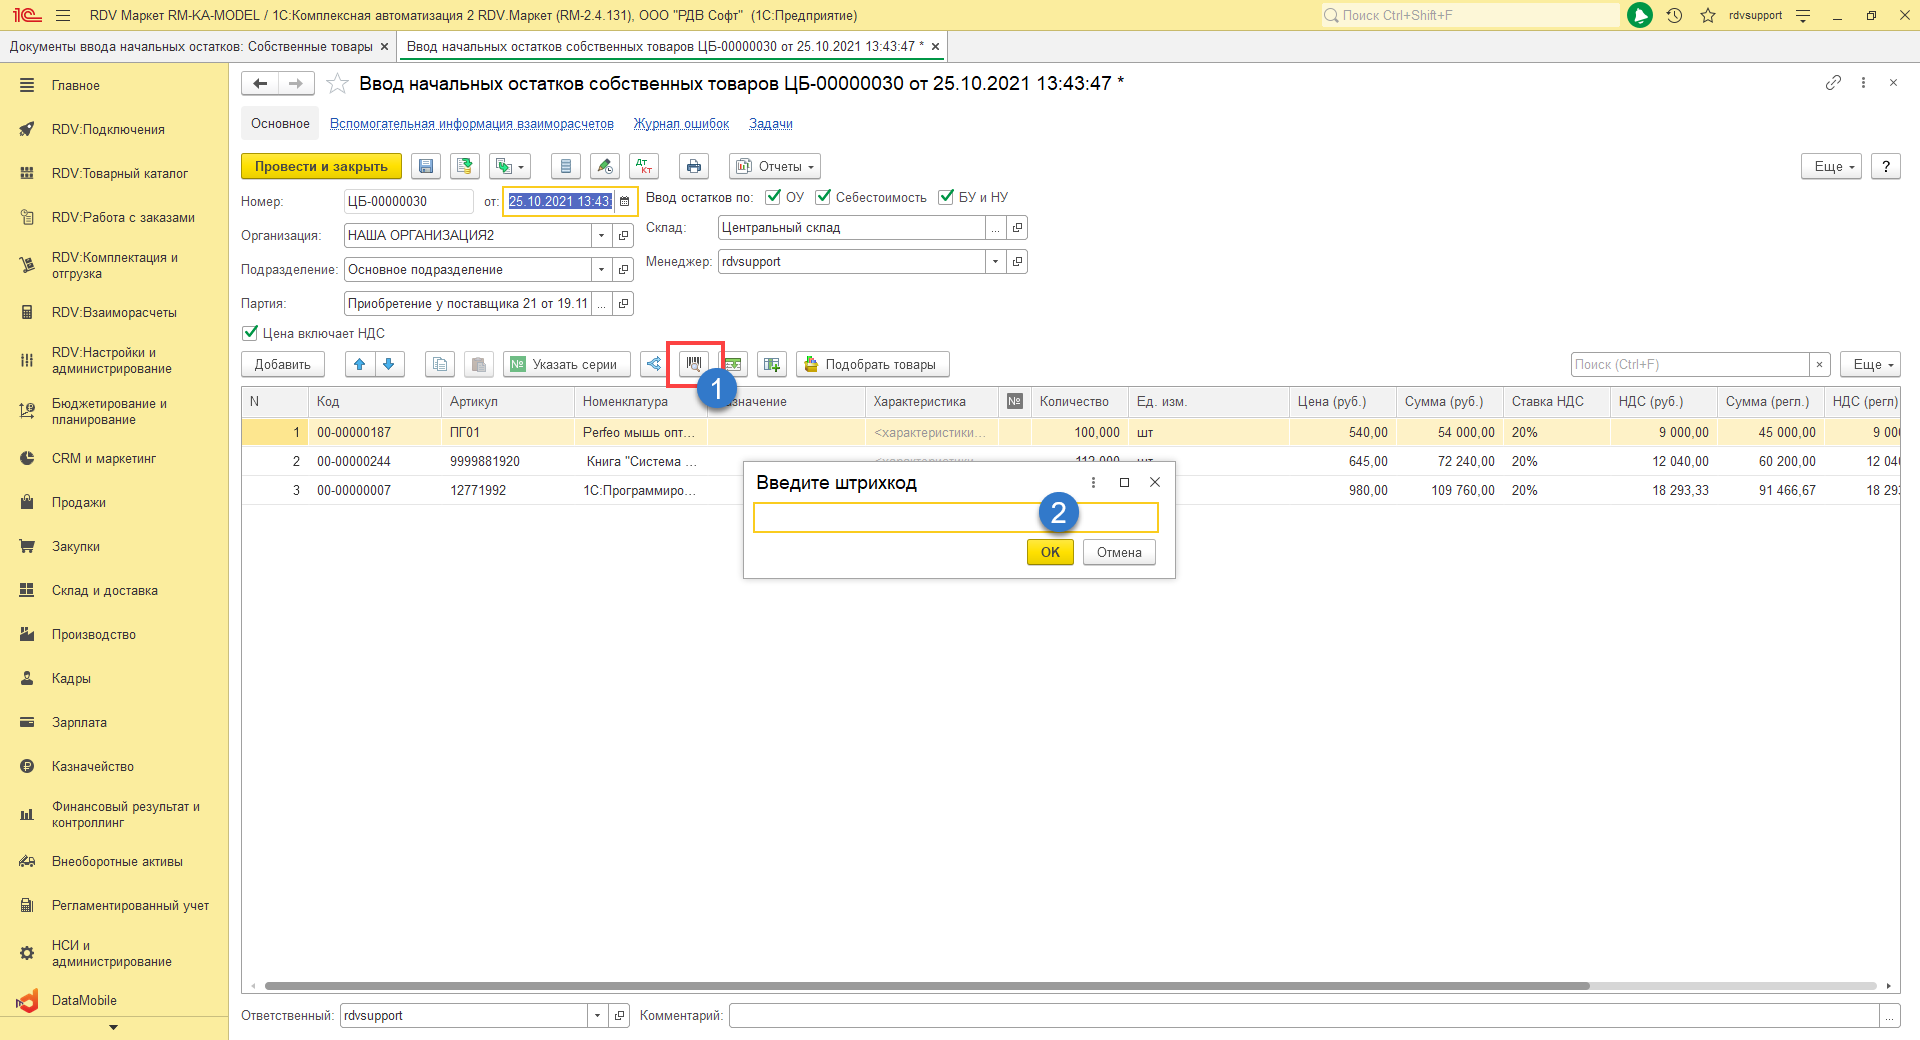Move the row up with the blue arrow
The width and height of the screenshot is (1920, 1040).
(x=360, y=365)
